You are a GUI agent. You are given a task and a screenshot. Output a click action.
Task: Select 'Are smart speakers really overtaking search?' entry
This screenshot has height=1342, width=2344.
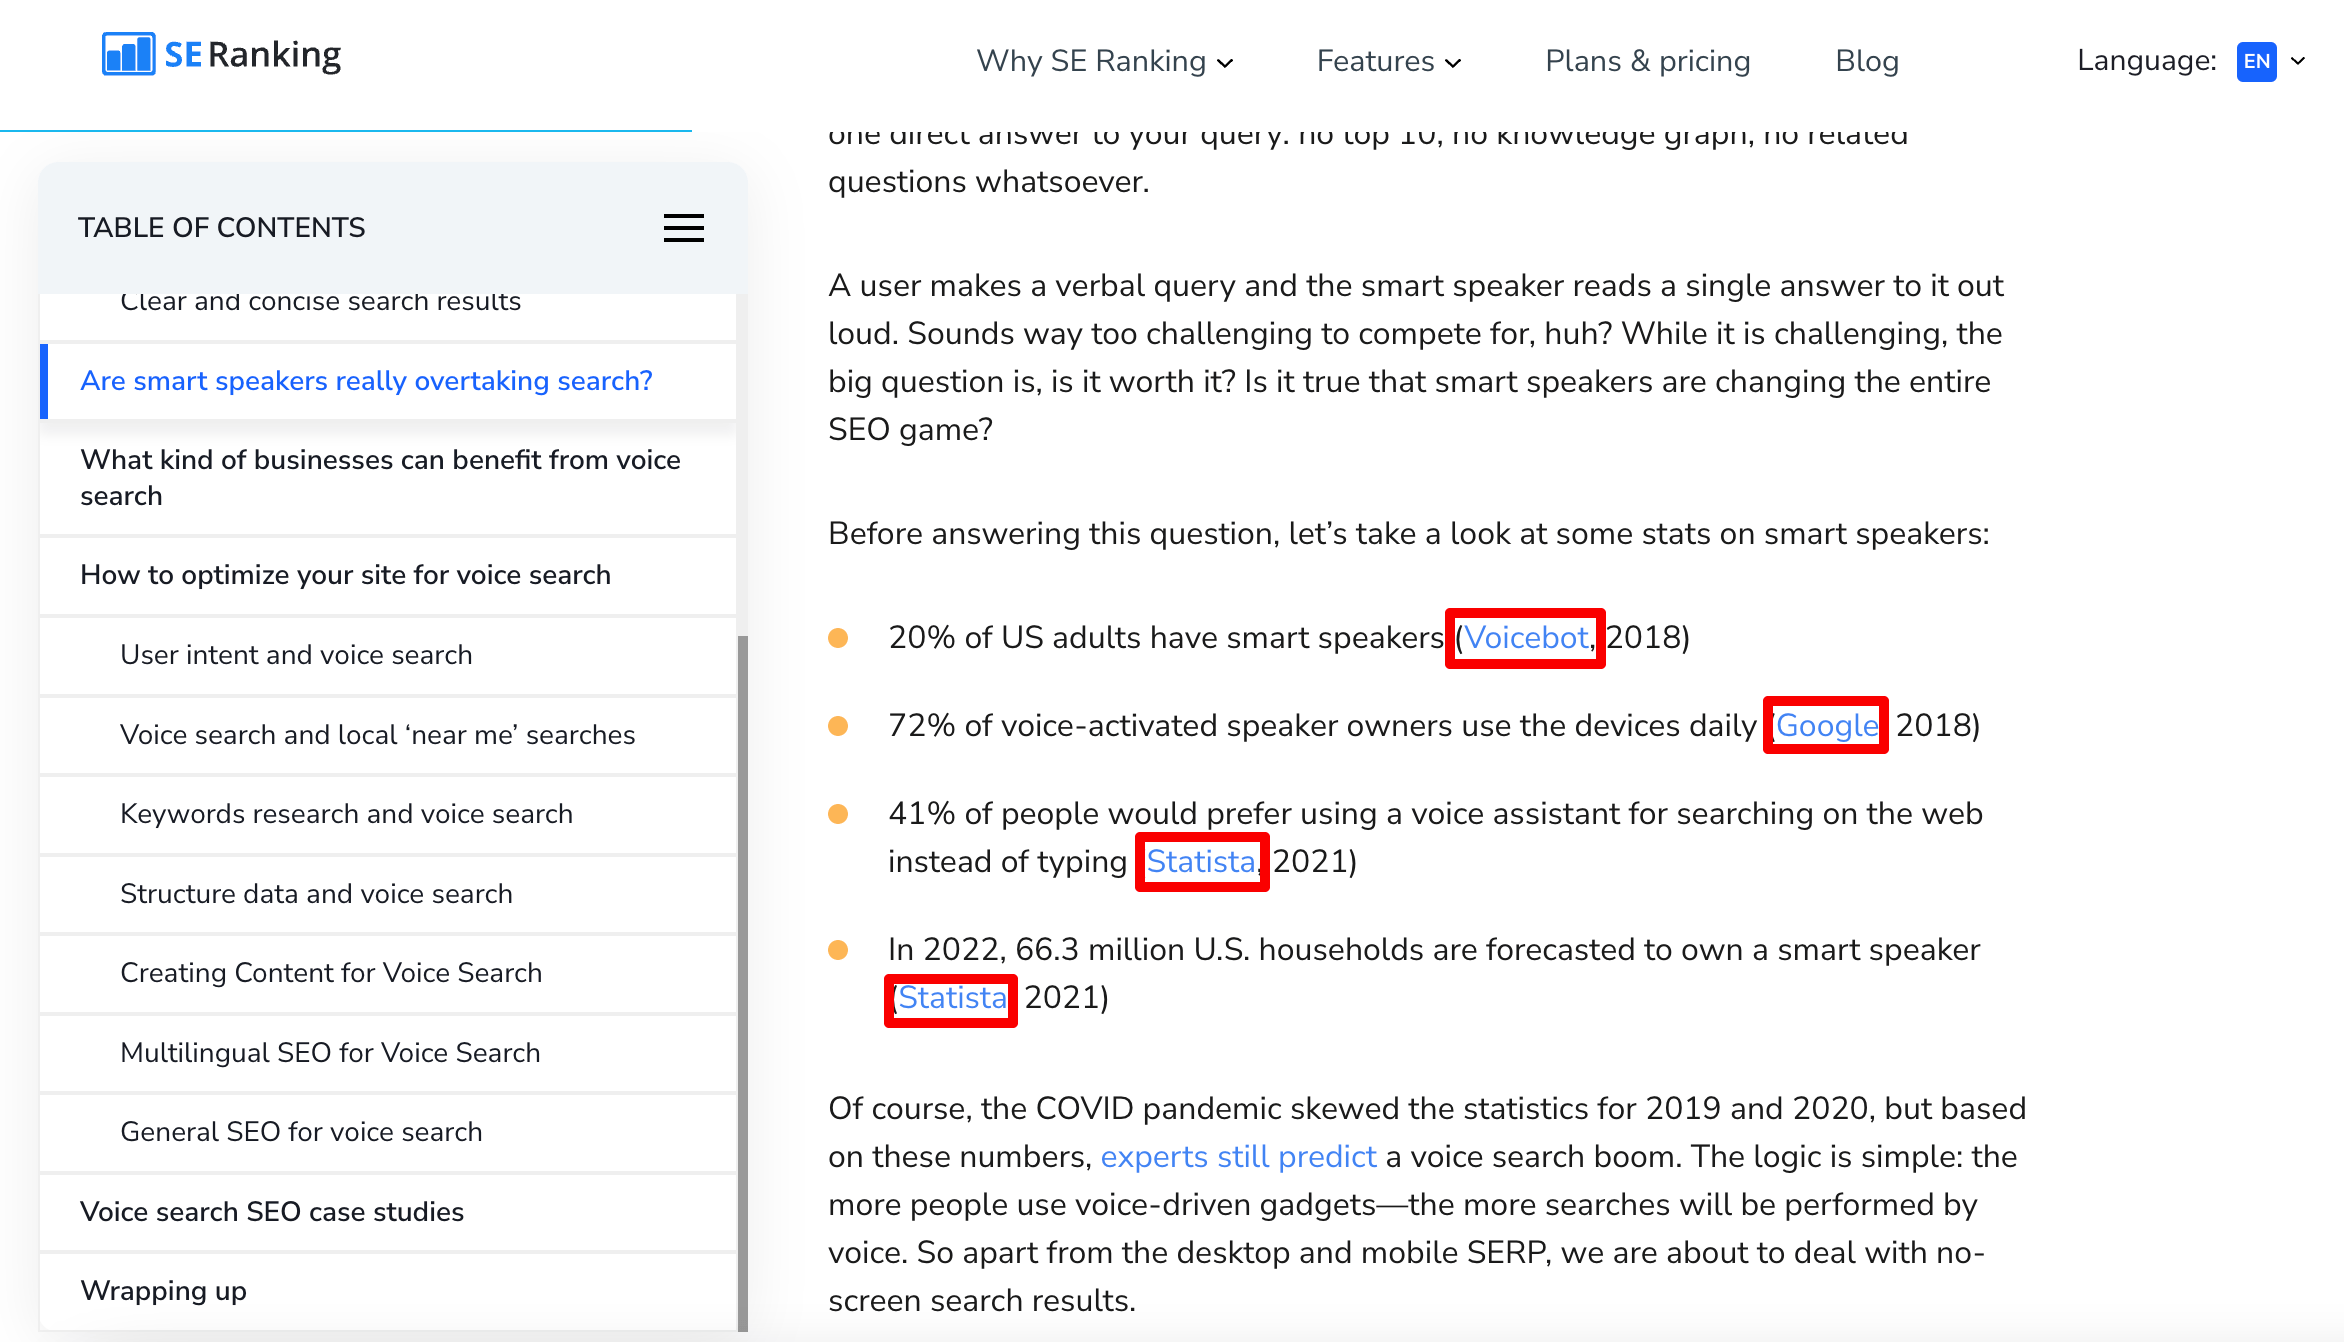tap(388, 381)
